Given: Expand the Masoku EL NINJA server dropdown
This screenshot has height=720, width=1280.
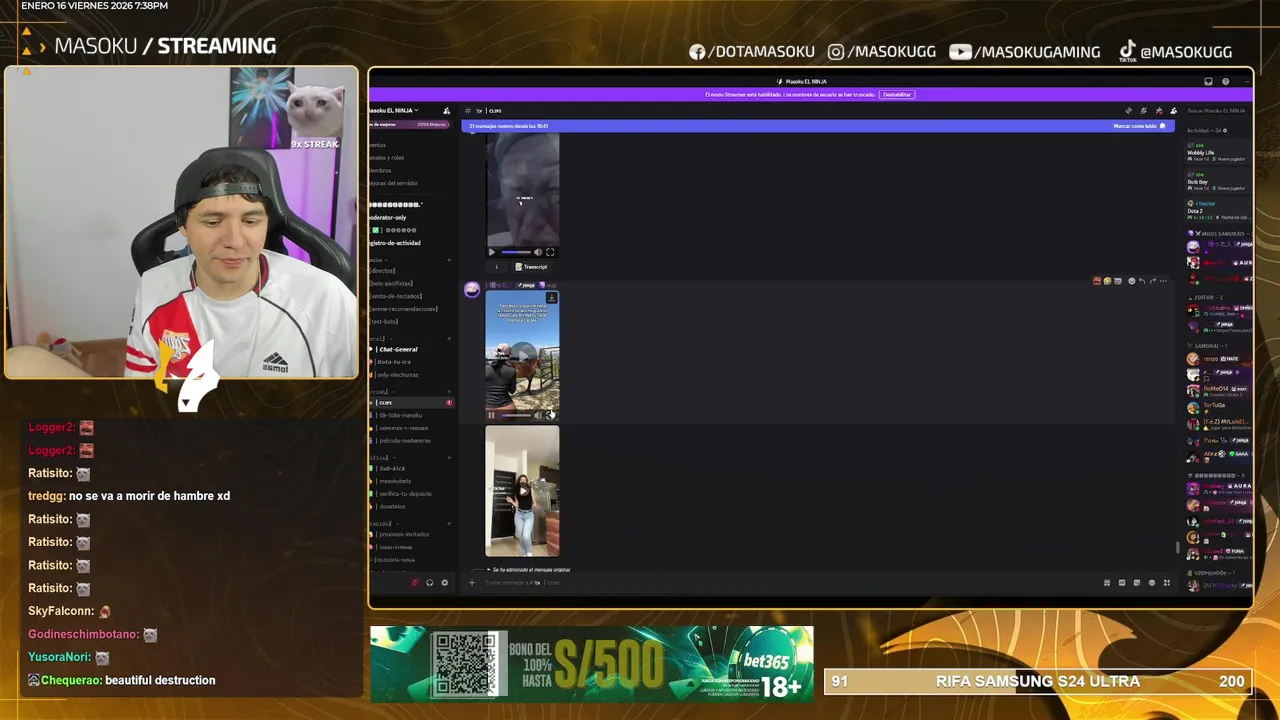Looking at the screenshot, I should [394, 110].
